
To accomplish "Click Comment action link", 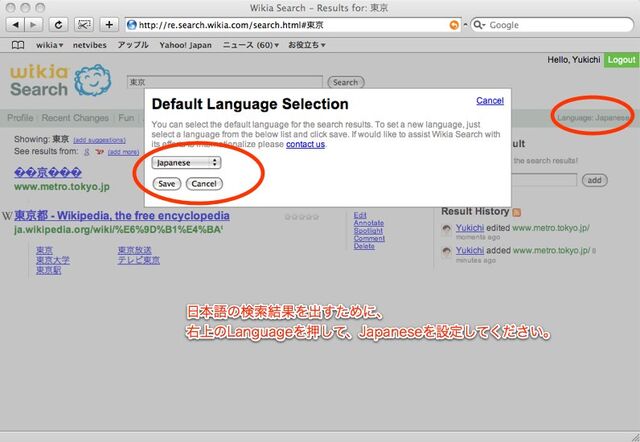I will 369,238.
